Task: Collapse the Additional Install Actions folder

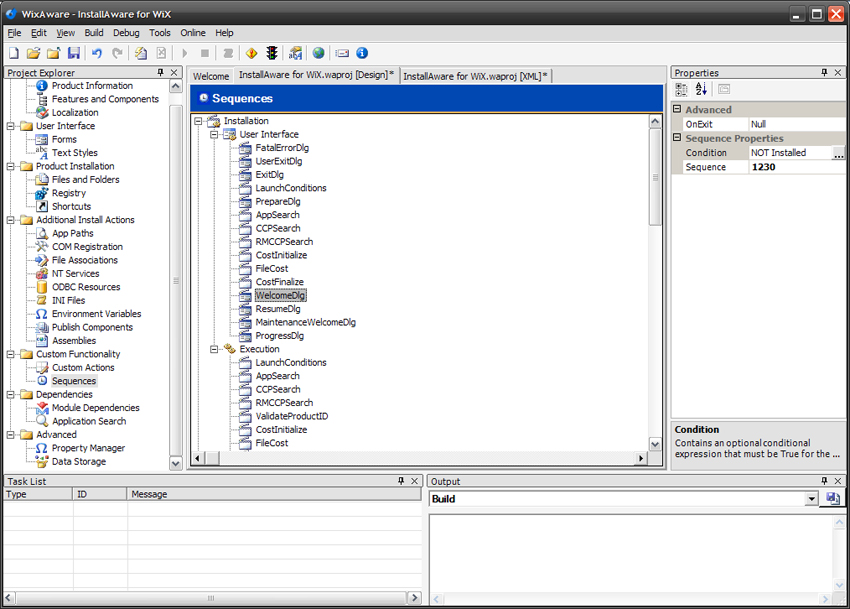Action: point(10,220)
